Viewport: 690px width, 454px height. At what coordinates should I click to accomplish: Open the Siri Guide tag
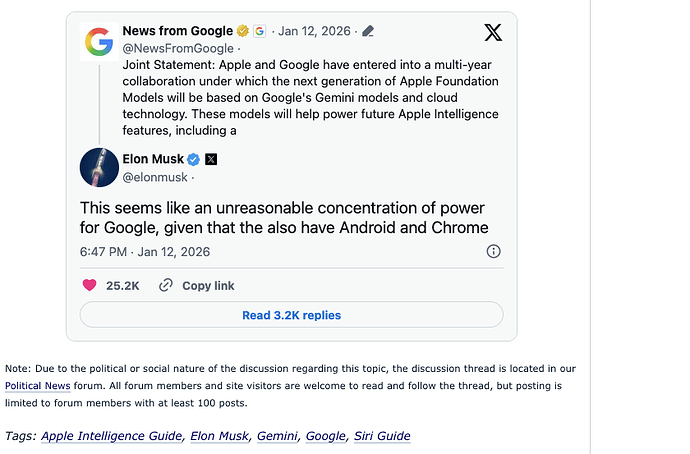click(x=382, y=436)
